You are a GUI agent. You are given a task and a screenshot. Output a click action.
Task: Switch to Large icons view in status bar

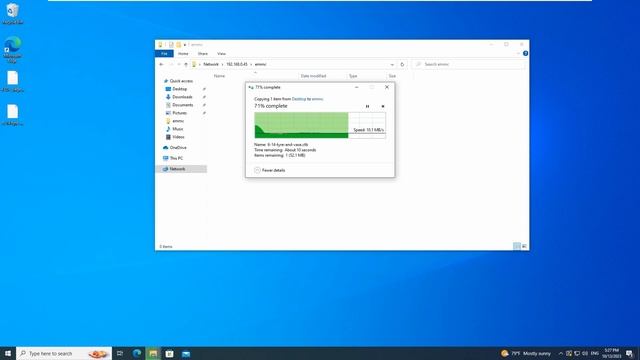click(x=524, y=246)
